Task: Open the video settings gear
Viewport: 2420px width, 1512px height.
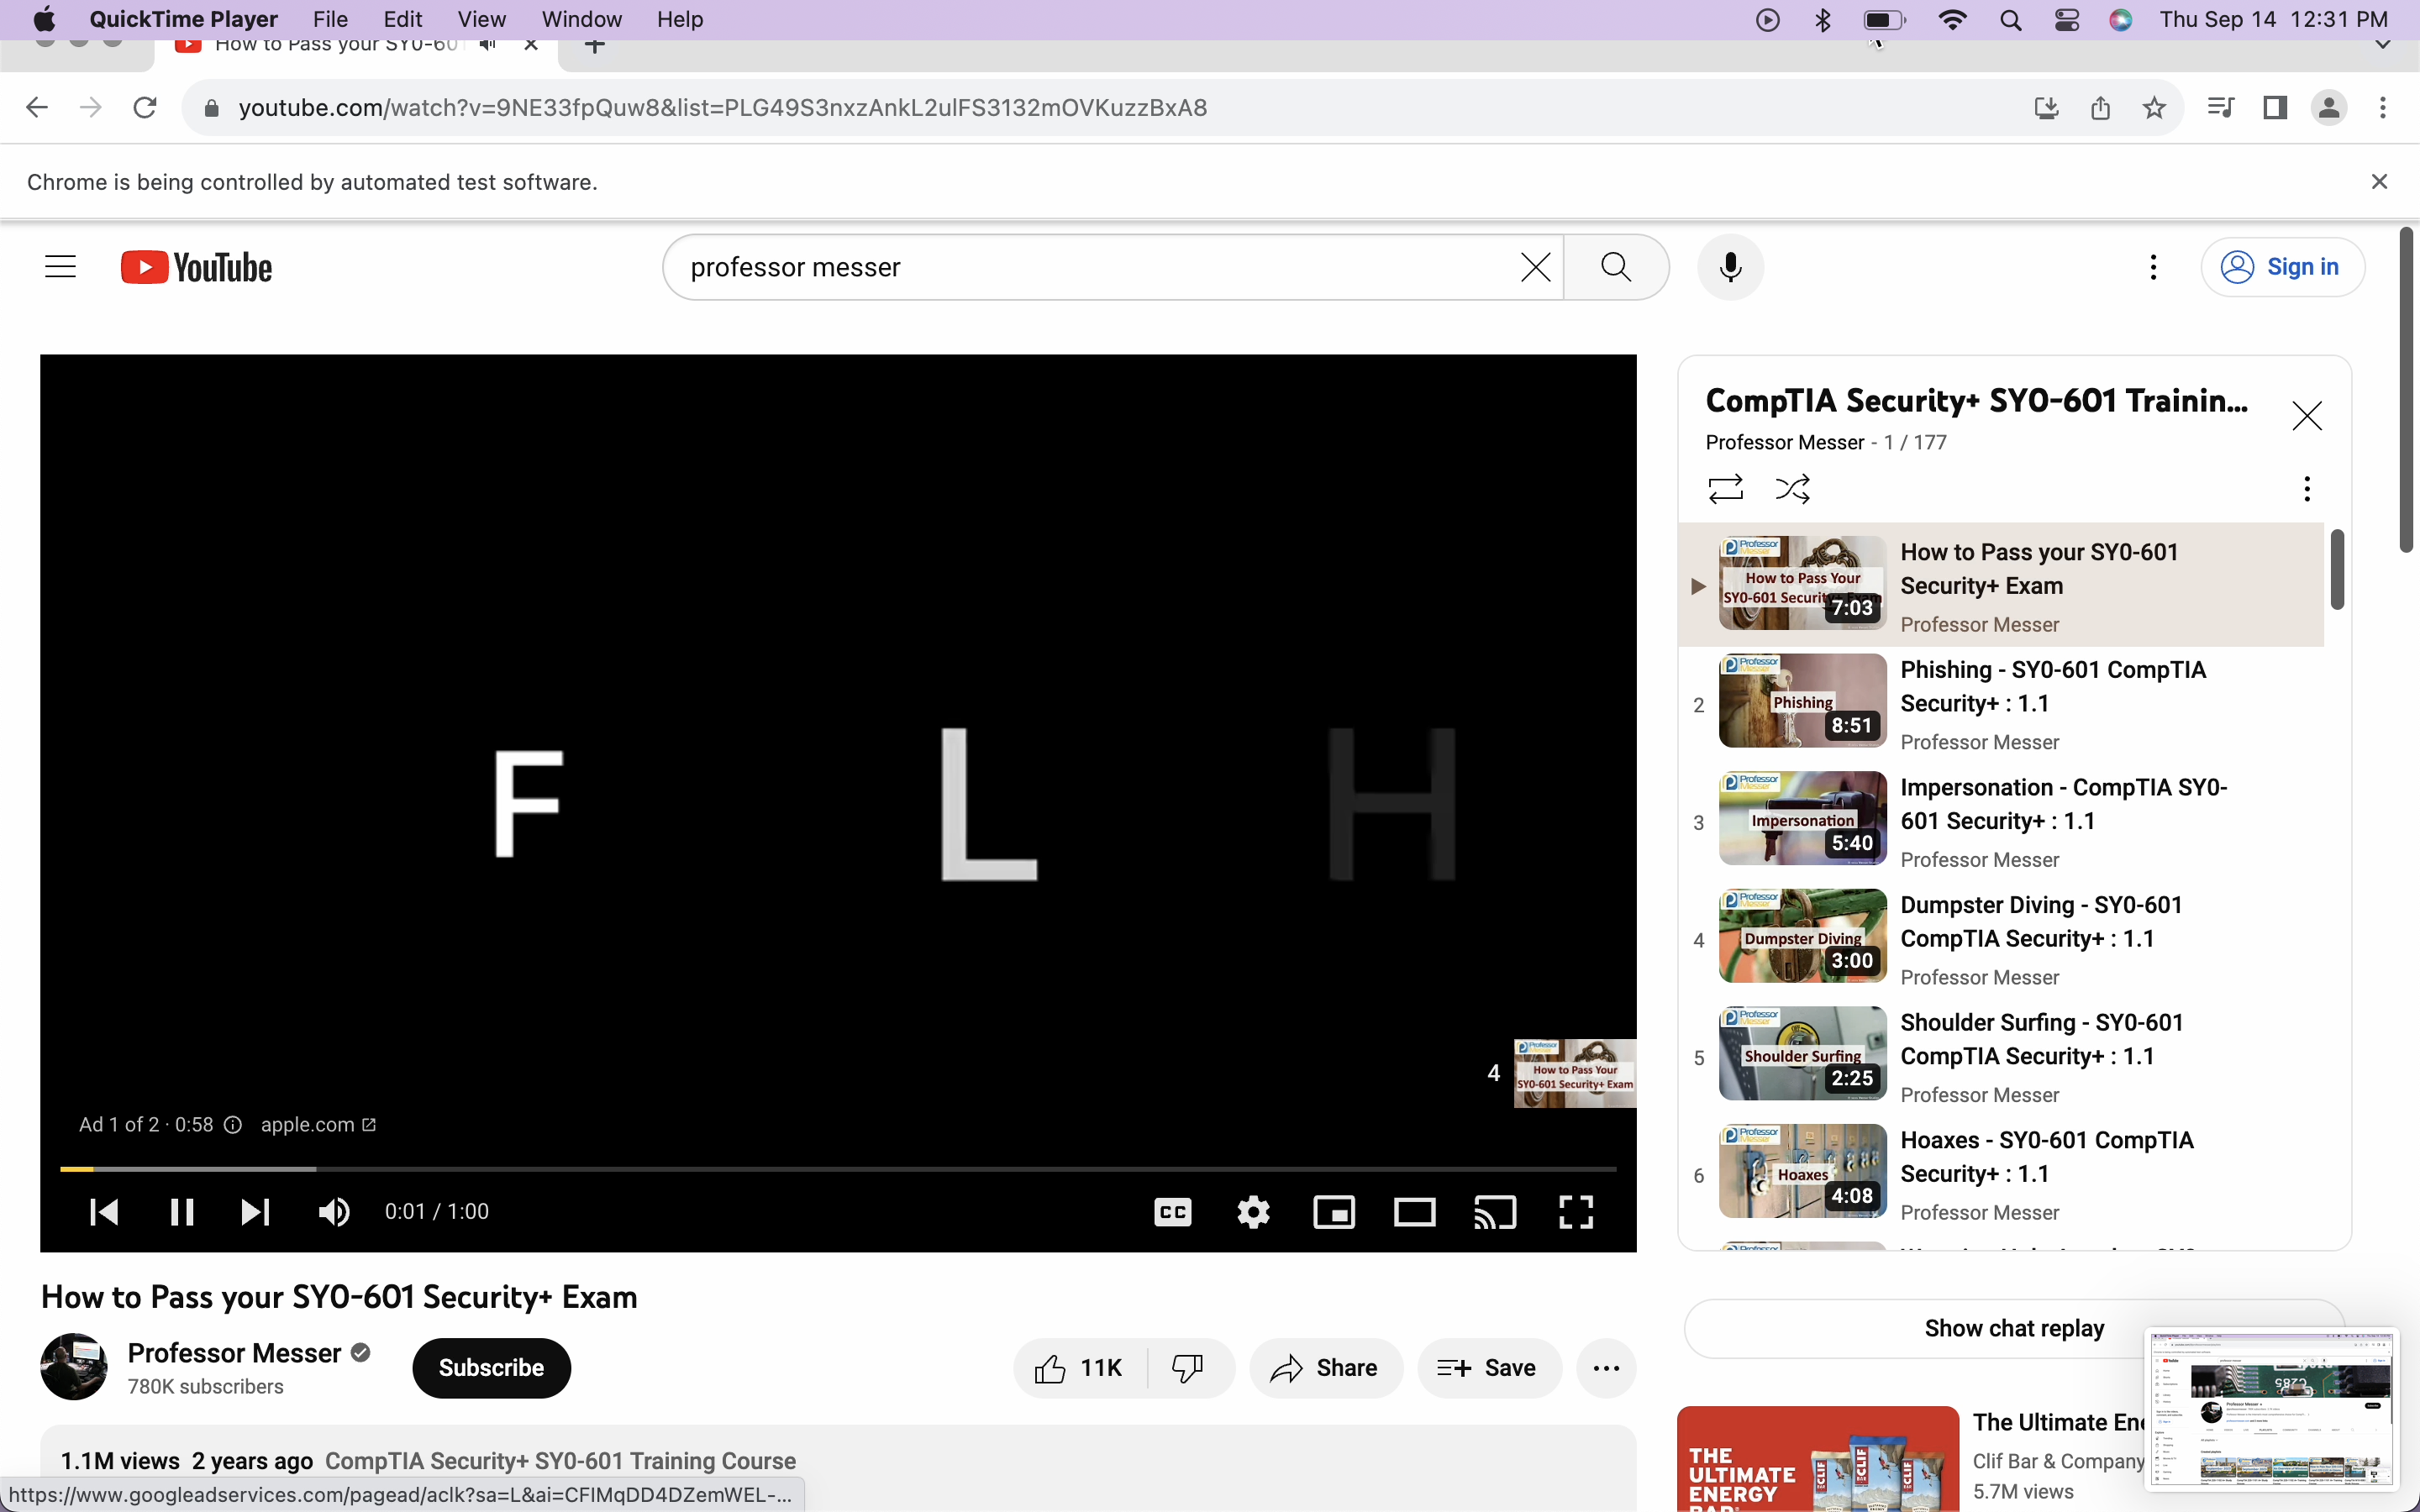Action: click(1253, 1212)
